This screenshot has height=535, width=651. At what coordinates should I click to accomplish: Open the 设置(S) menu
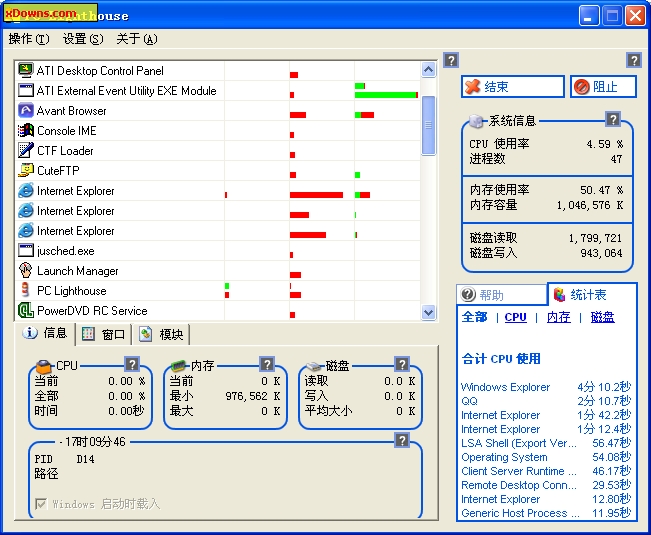tap(83, 39)
